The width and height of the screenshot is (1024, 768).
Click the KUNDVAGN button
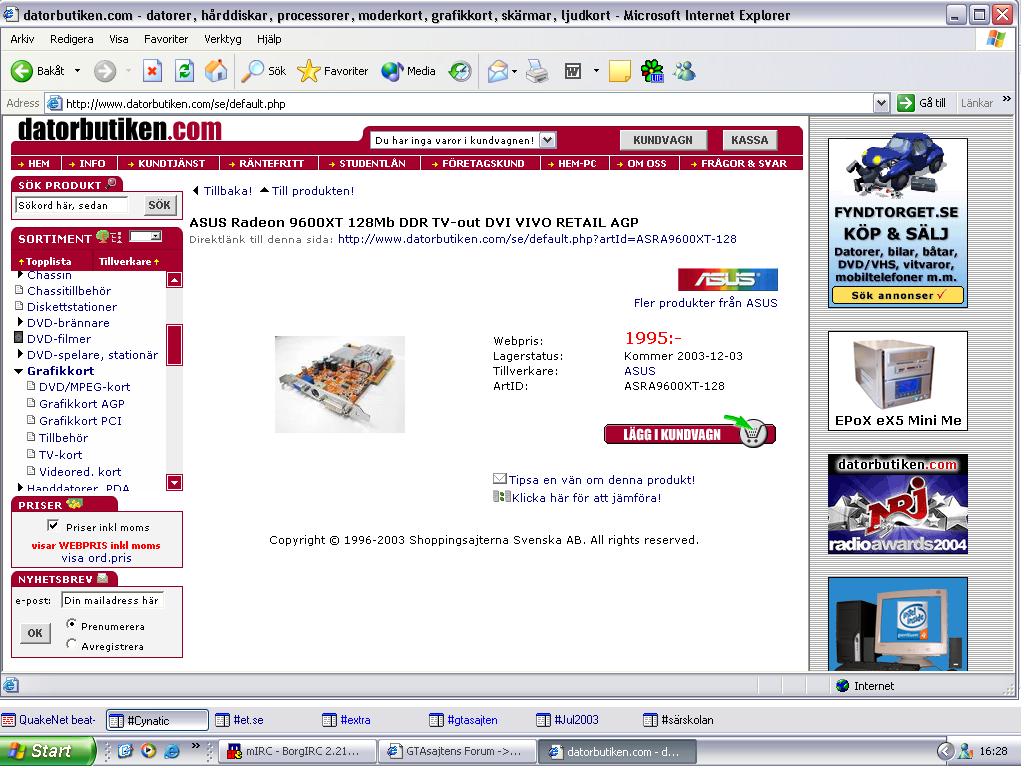pos(663,140)
